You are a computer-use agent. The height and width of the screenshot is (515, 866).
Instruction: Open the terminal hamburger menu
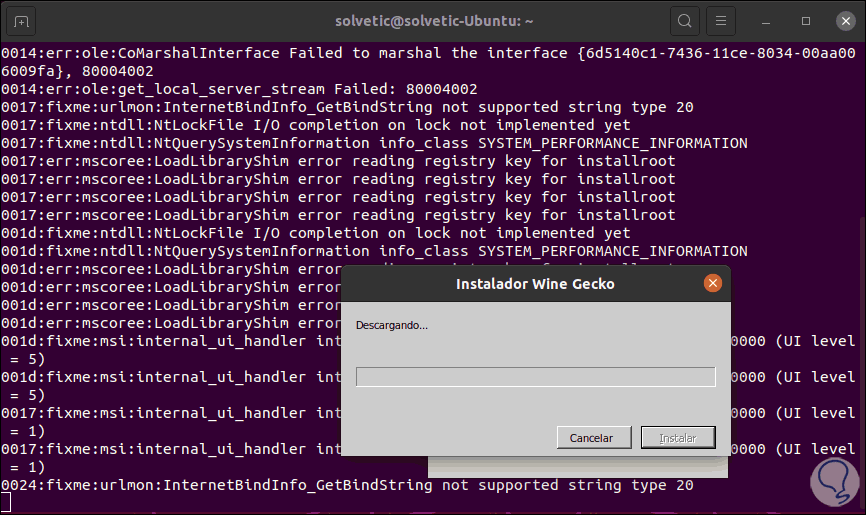pyautogui.click(x=721, y=20)
